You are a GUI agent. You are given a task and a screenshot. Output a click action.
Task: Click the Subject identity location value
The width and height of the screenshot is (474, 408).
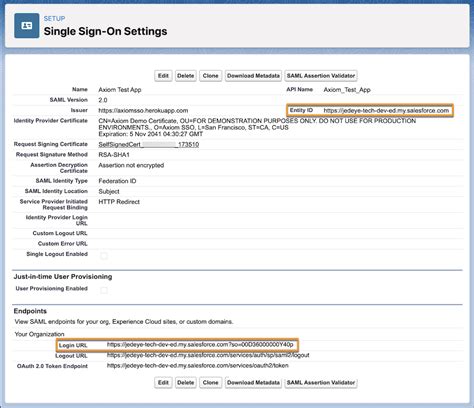109,191
